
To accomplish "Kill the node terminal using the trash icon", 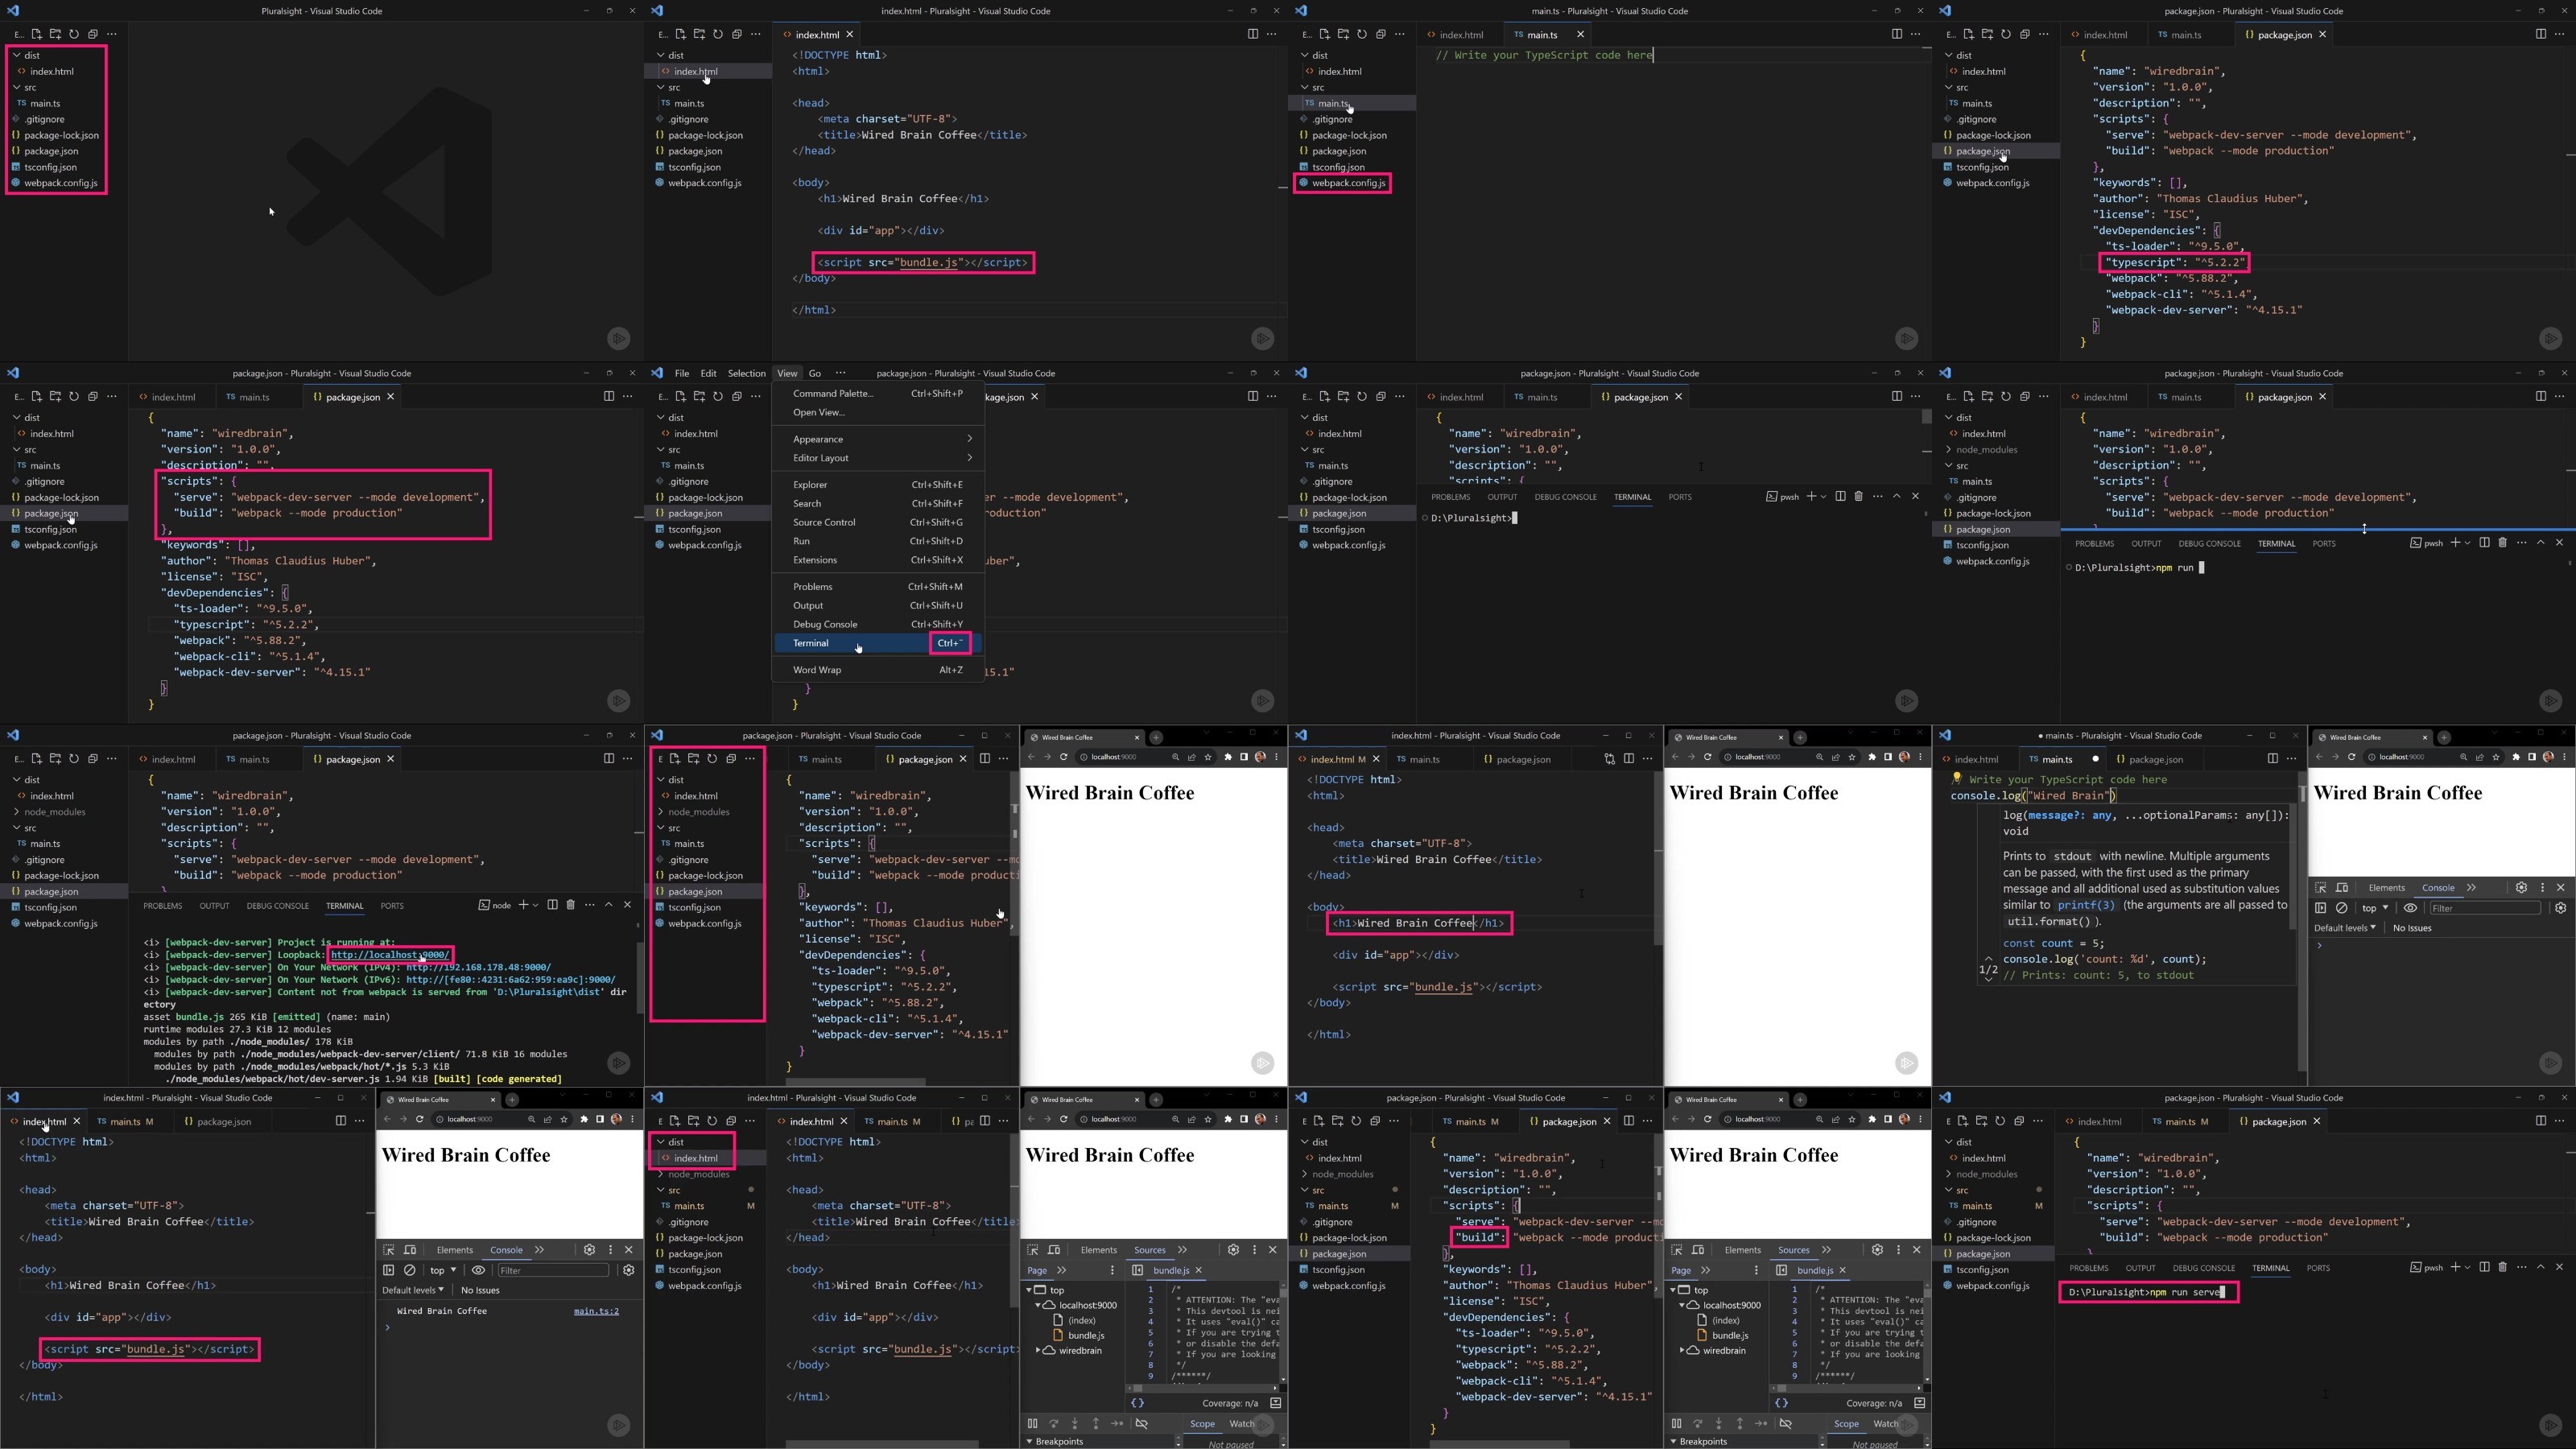I will click(571, 906).
